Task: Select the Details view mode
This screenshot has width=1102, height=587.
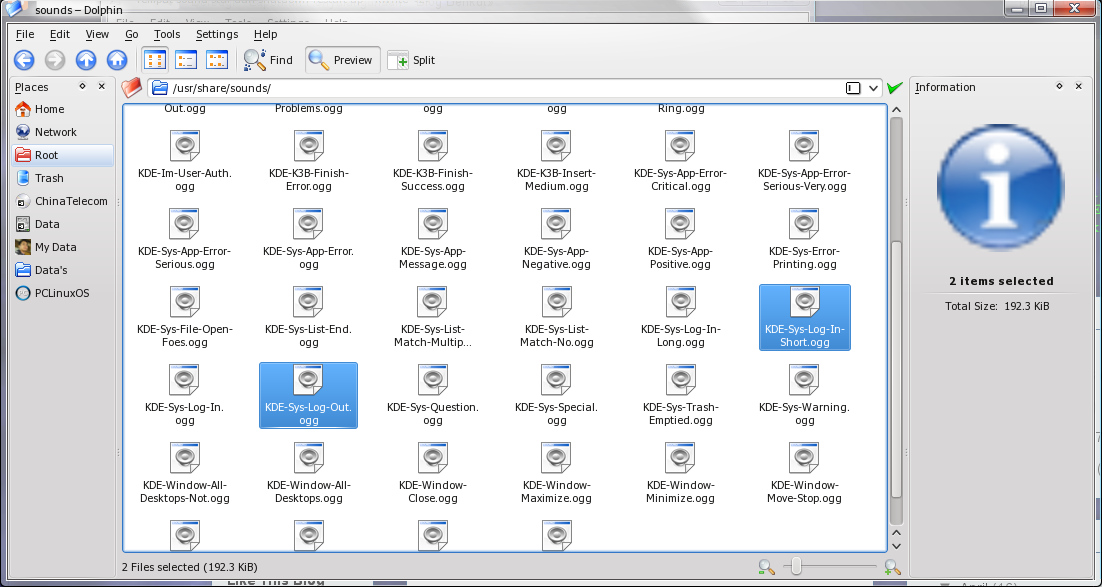Action: pyautogui.click(x=186, y=59)
